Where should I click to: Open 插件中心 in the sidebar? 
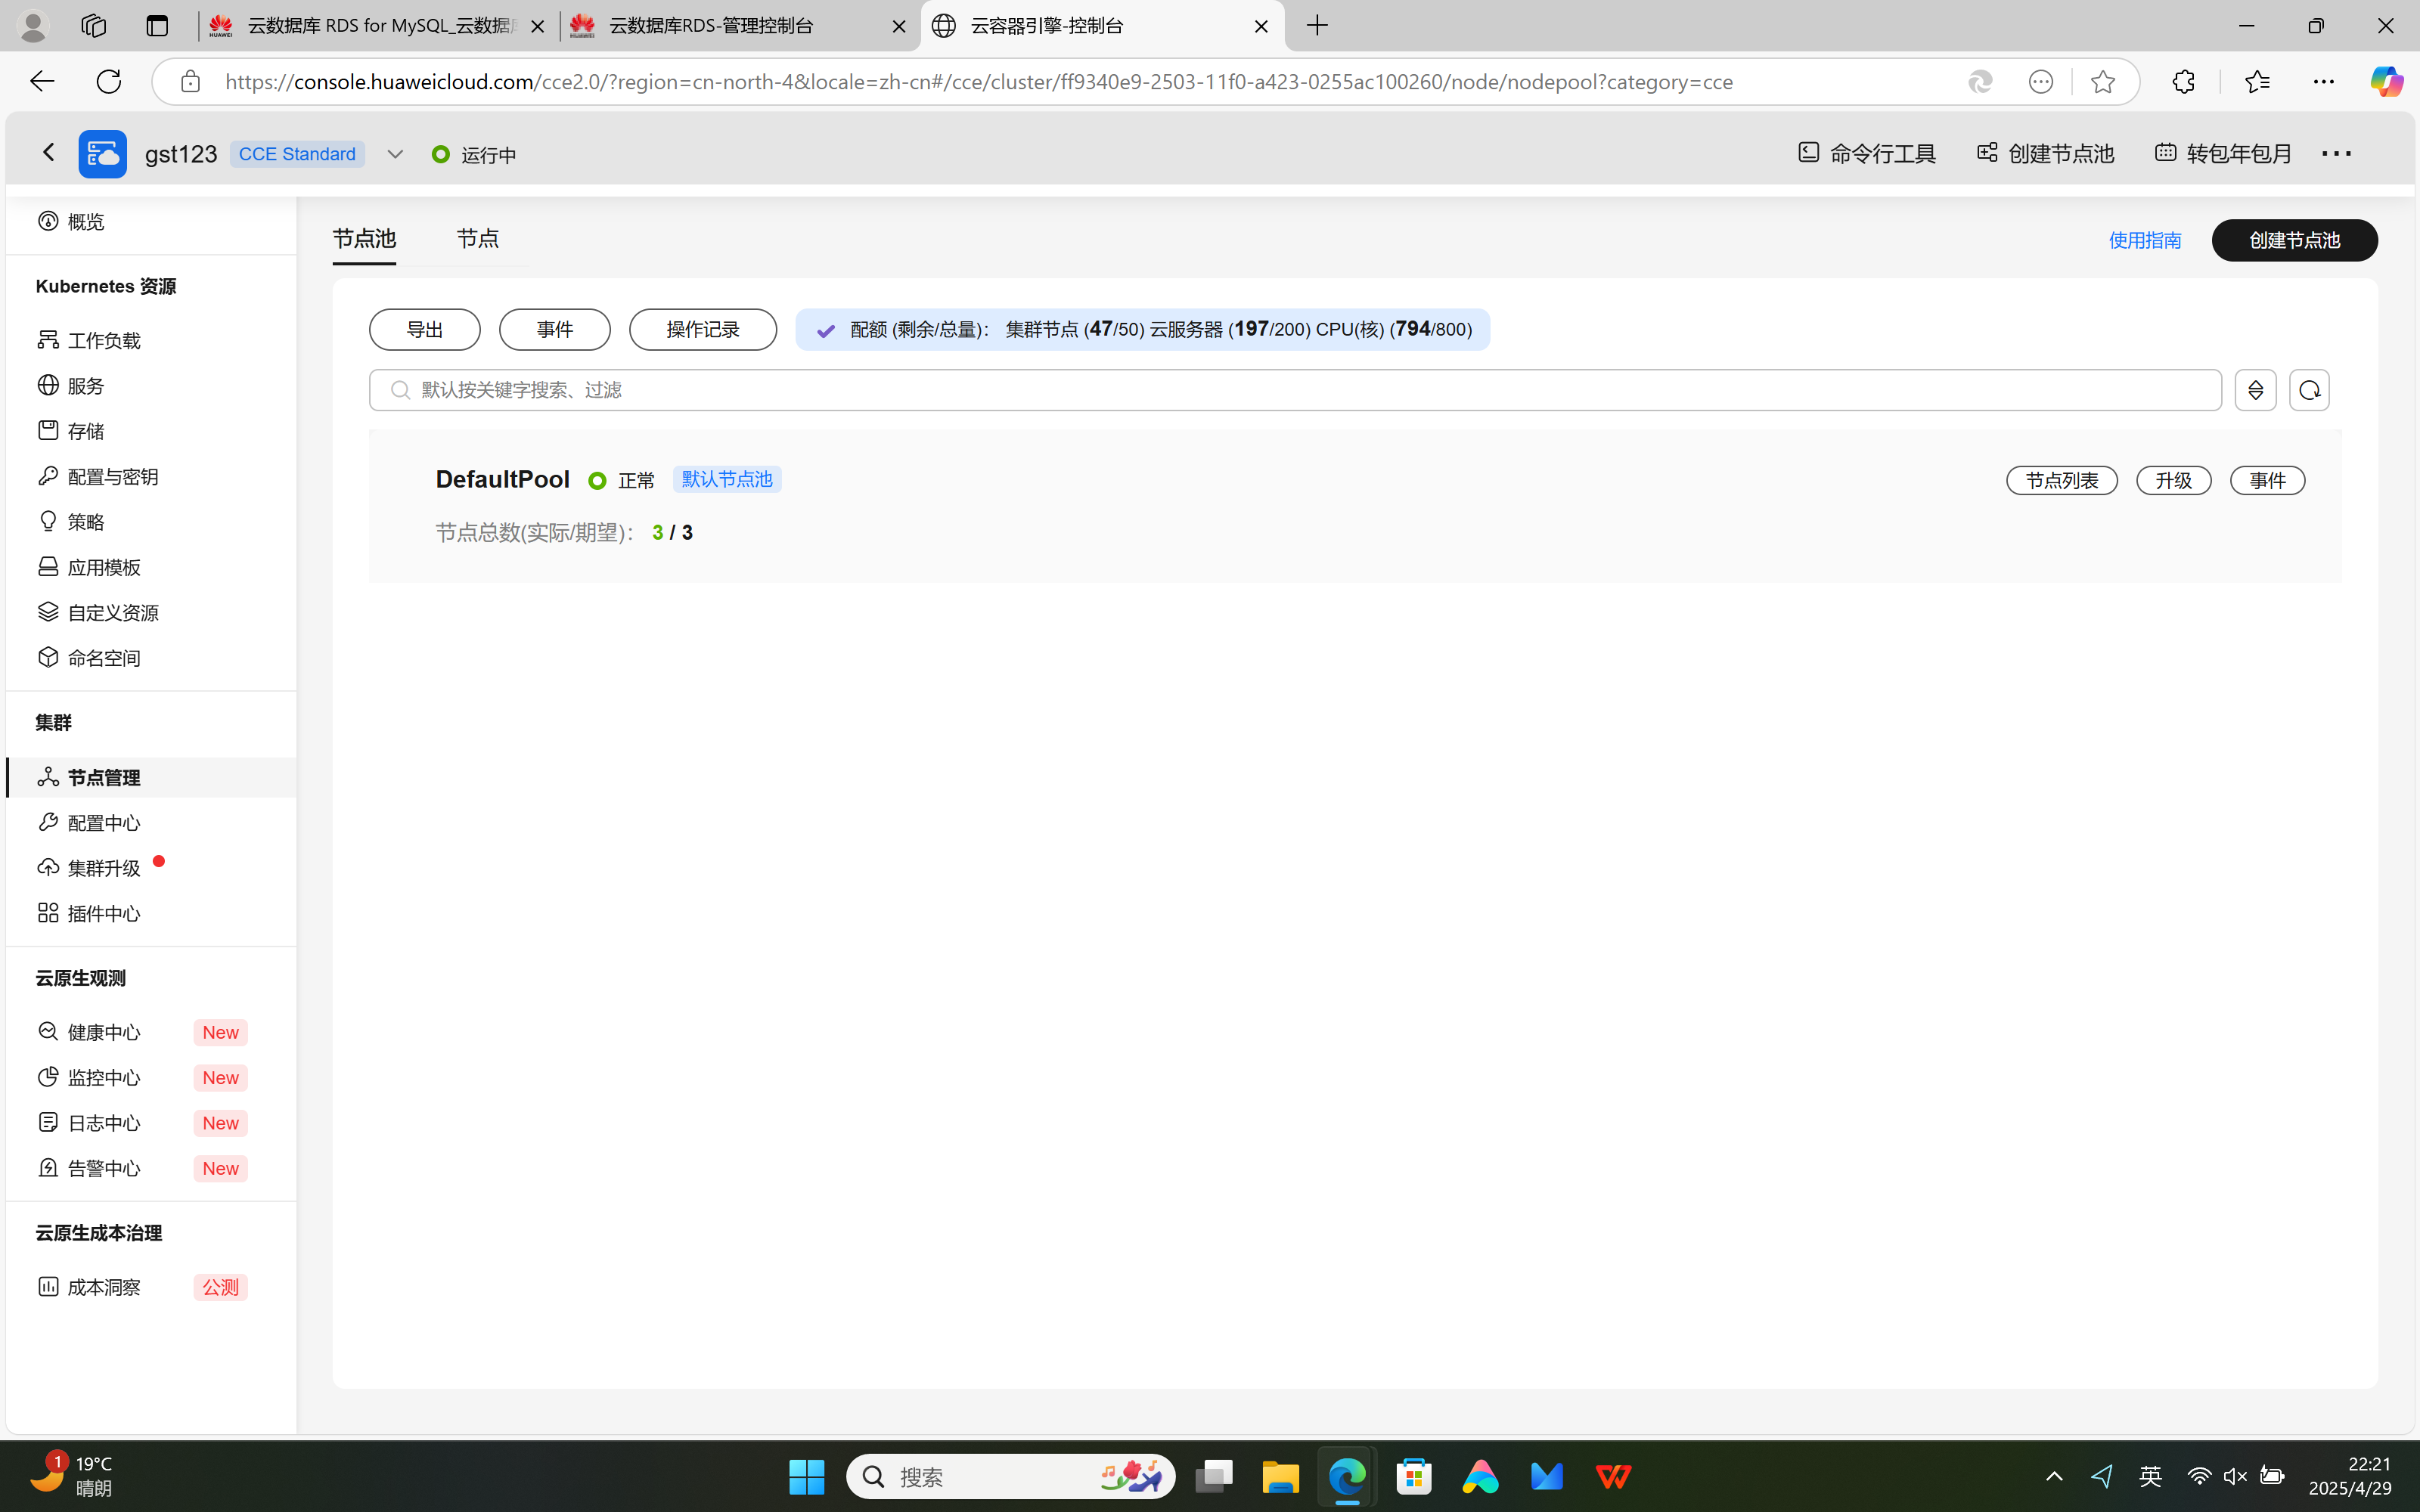tap(103, 913)
